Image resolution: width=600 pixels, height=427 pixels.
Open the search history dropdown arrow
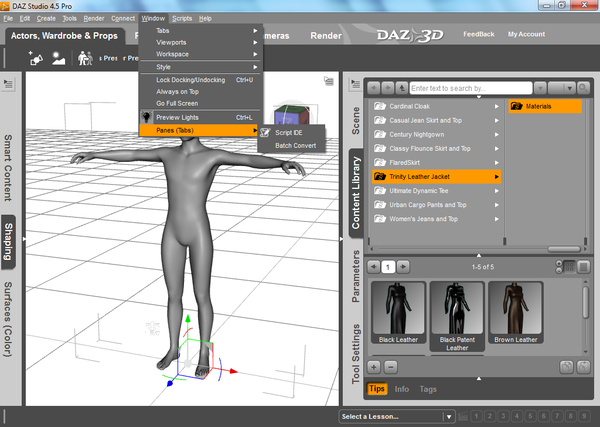point(540,88)
